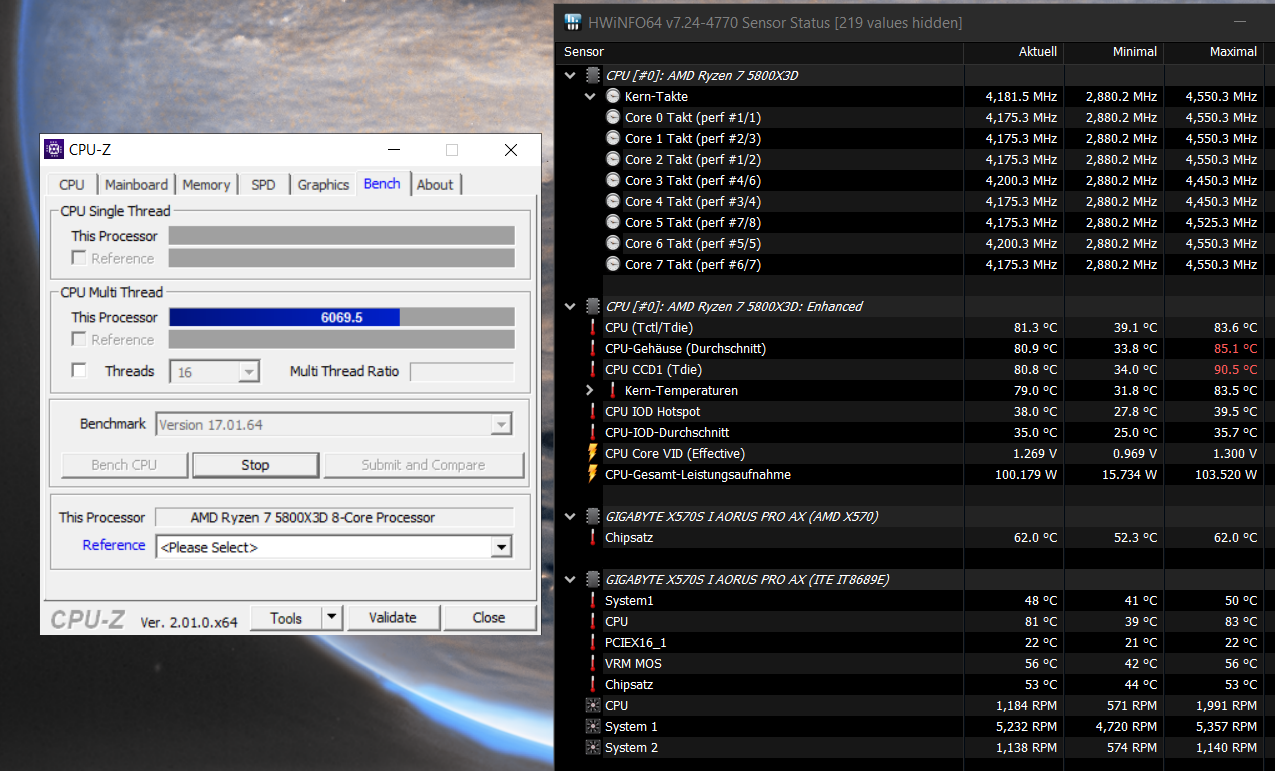The image size is (1275, 771).
Task: Click the CPU-Gesamt-Leistungsaufnahme power icon
Action: 593,474
